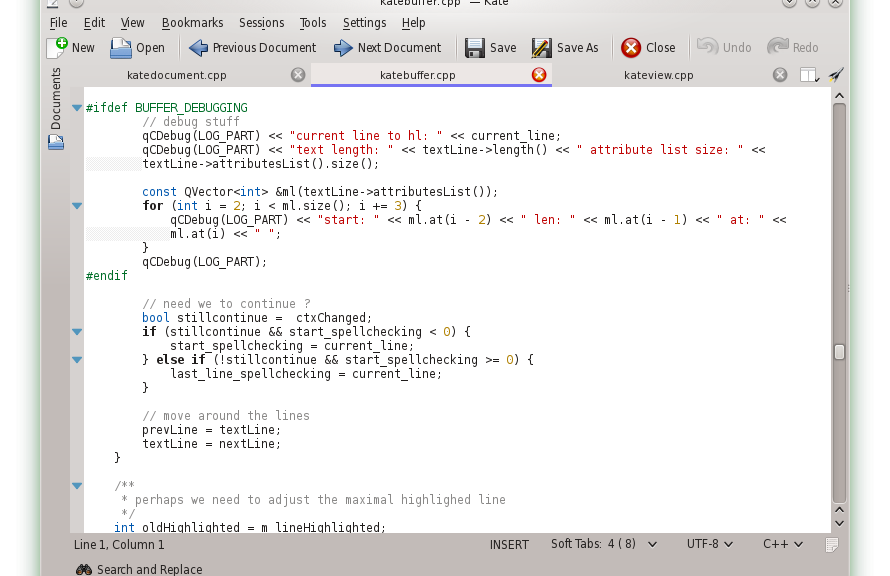Click the vertical scrollbar handle
The width and height of the screenshot is (890, 576).
pyautogui.click(x=839, y=352)
